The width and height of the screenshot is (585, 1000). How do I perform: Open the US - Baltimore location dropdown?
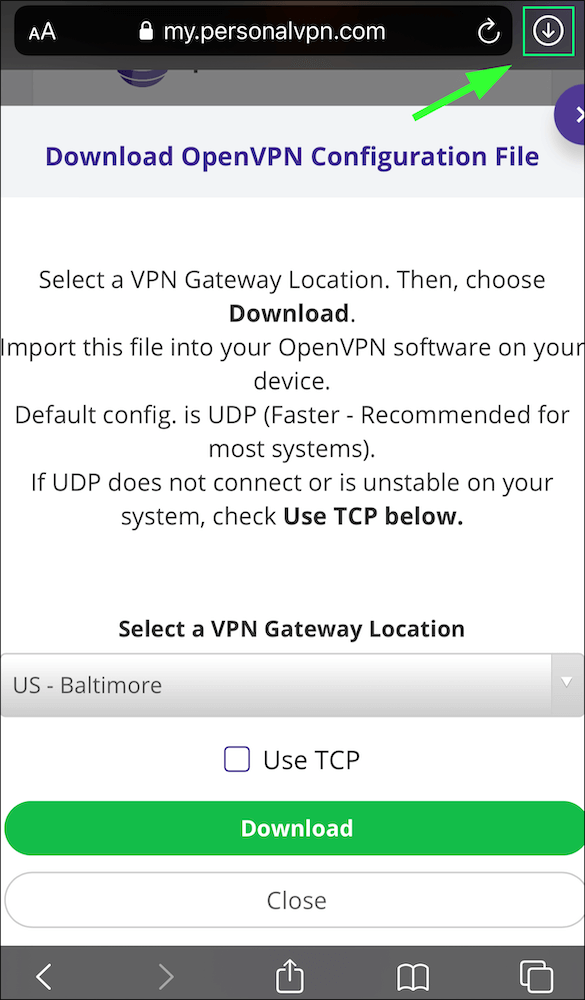coord(292,685)
